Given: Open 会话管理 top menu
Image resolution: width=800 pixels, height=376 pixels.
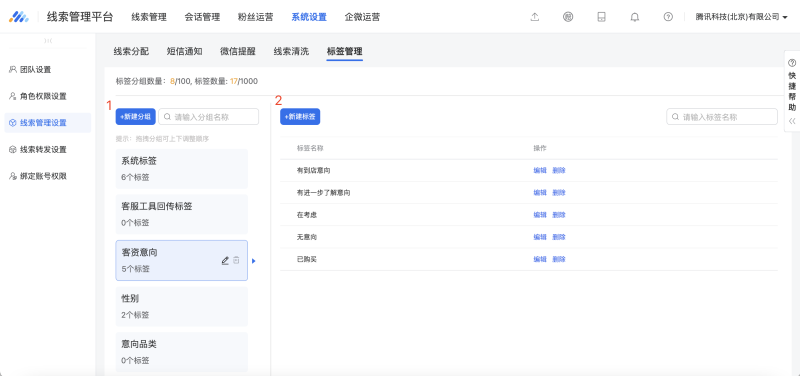Looking at the screenshot, I should point(203,17).
